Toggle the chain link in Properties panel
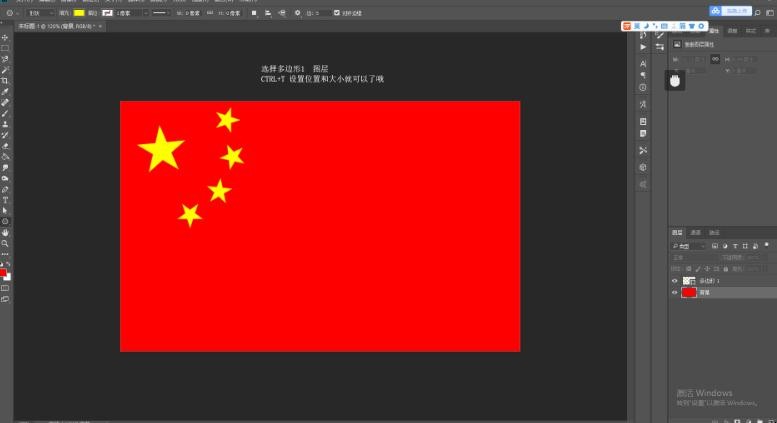The height and width of the screenshot is (423, 777). (715, 59)
